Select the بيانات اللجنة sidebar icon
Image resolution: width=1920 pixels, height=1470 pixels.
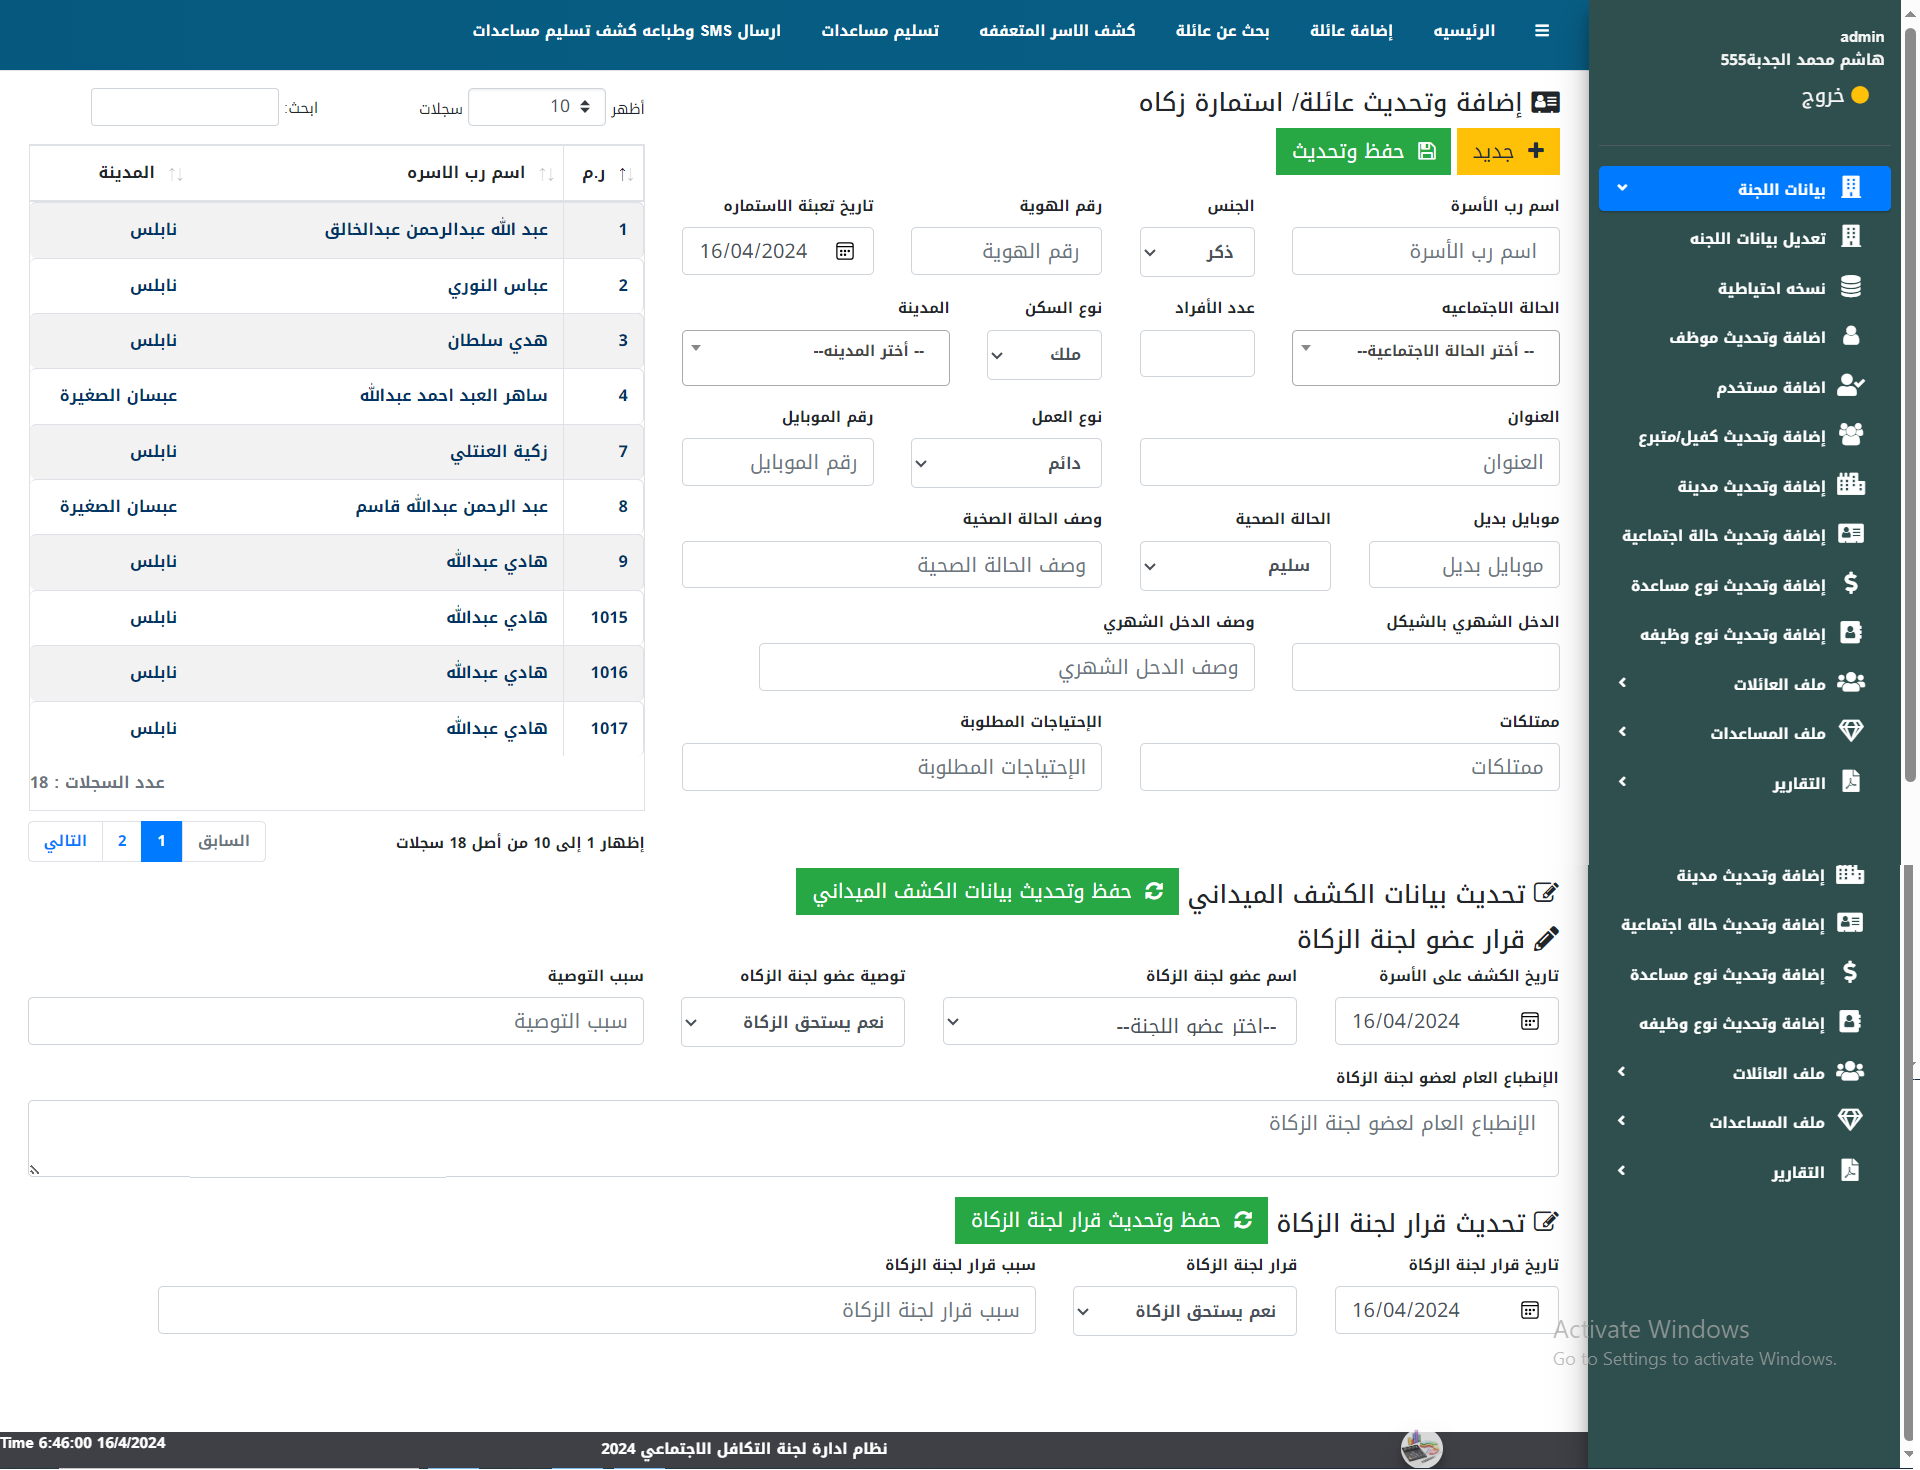pos(1852,188)
